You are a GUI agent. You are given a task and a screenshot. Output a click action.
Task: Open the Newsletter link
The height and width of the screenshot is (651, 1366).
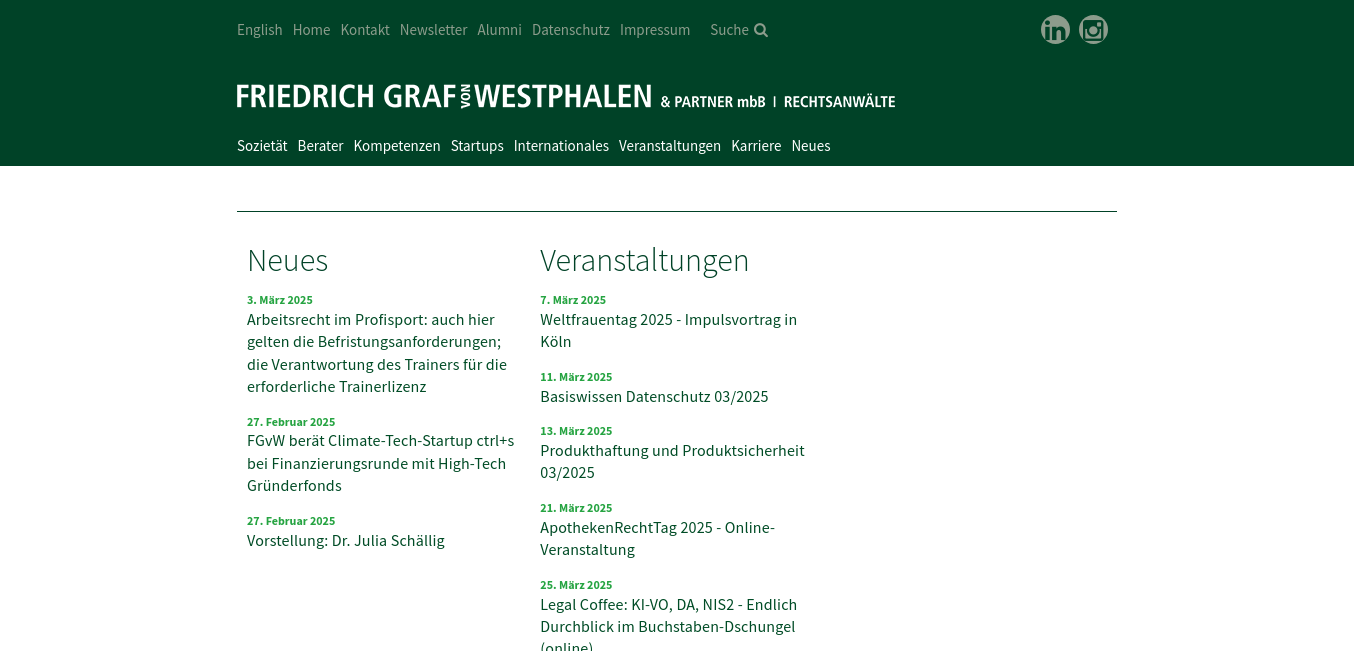tap(433, 30)
